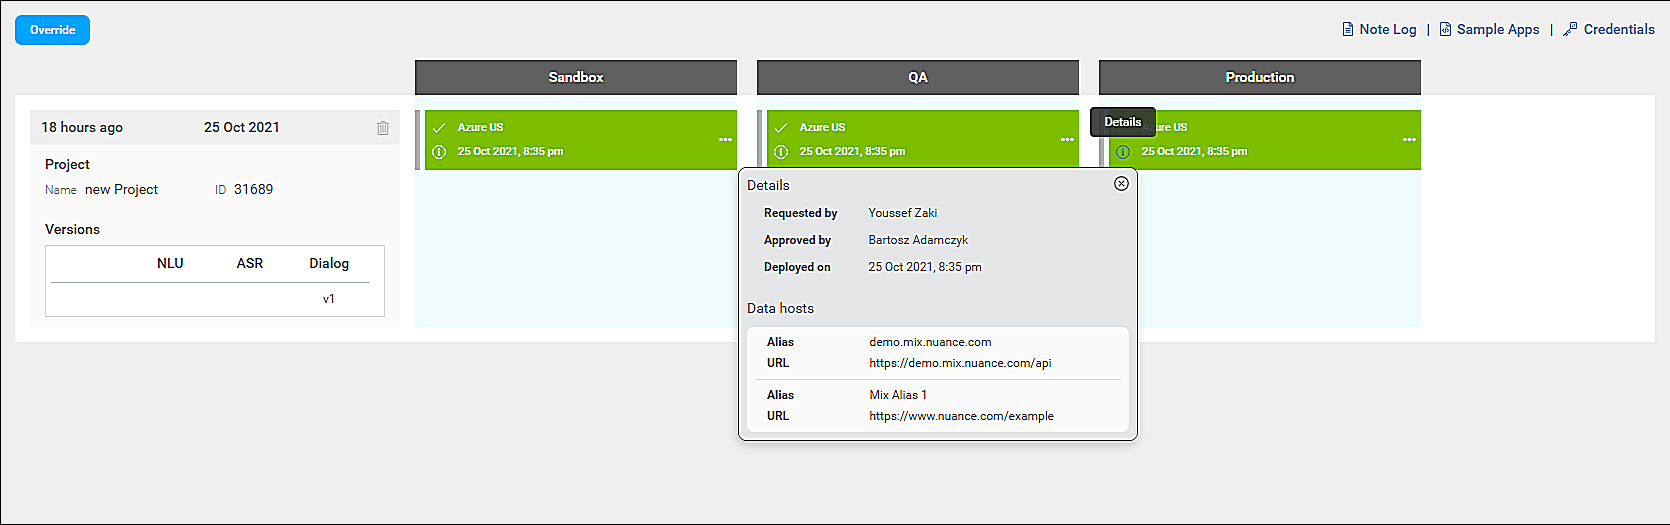This screenshot has height=525, width=1670.
Task: Click the Sample Apps file icon
Action: [1445, 29]
